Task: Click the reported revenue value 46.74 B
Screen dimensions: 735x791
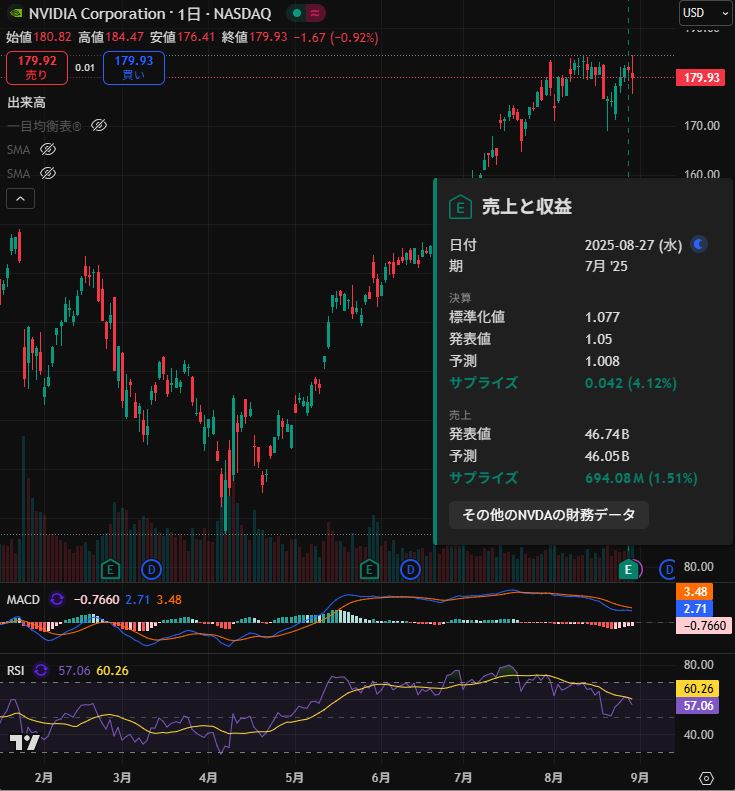Action: coord(607,434)
